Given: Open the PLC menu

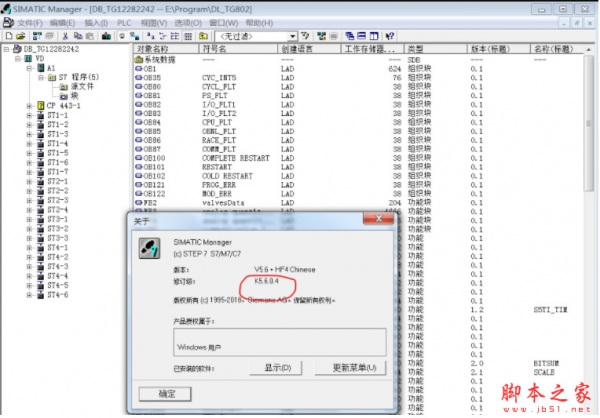Looking at the screenshot, I should pos(124,23).
